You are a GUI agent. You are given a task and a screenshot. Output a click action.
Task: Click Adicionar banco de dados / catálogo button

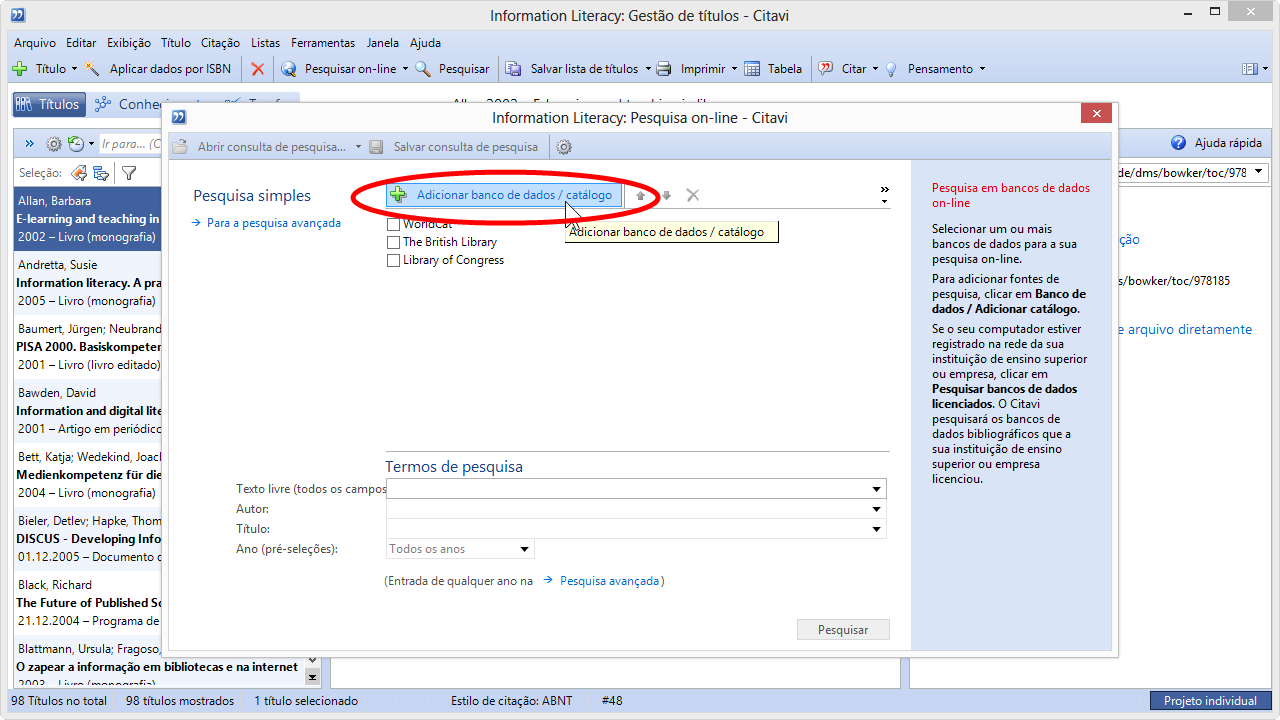pyautogui.click(x=504, y=195)
